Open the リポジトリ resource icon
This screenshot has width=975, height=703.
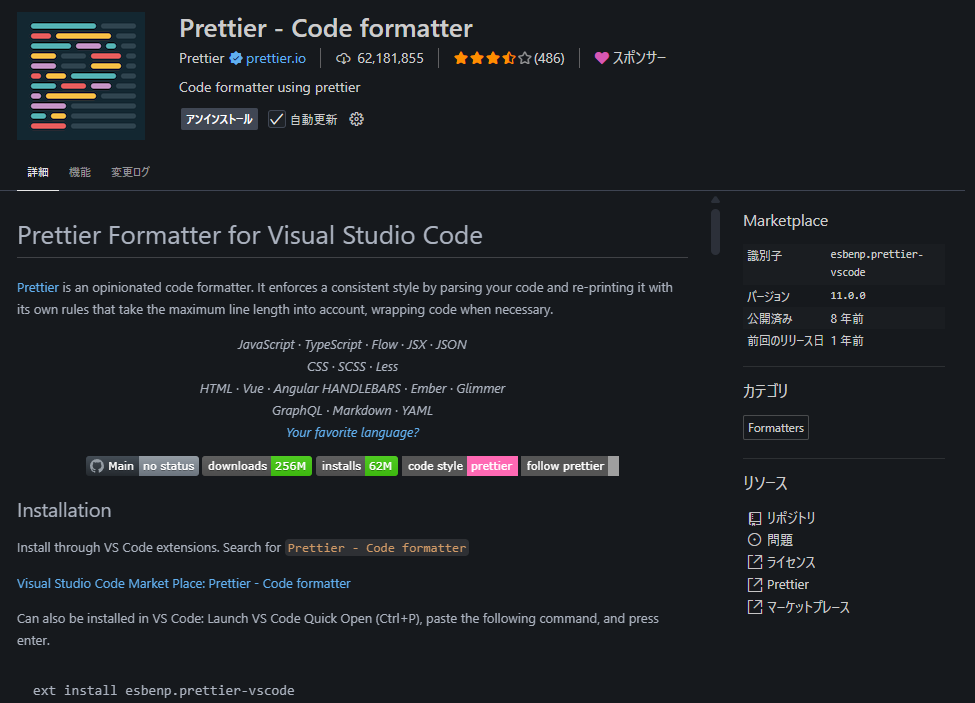coord(754,518)
